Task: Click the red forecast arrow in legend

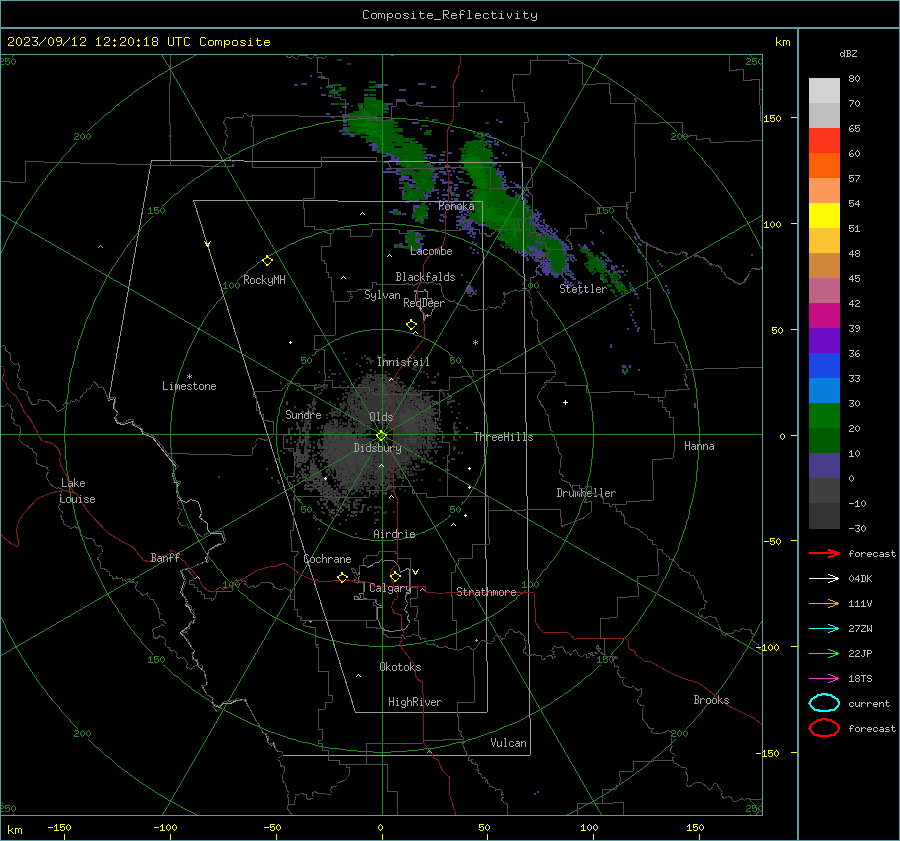Action: [824, 553]
